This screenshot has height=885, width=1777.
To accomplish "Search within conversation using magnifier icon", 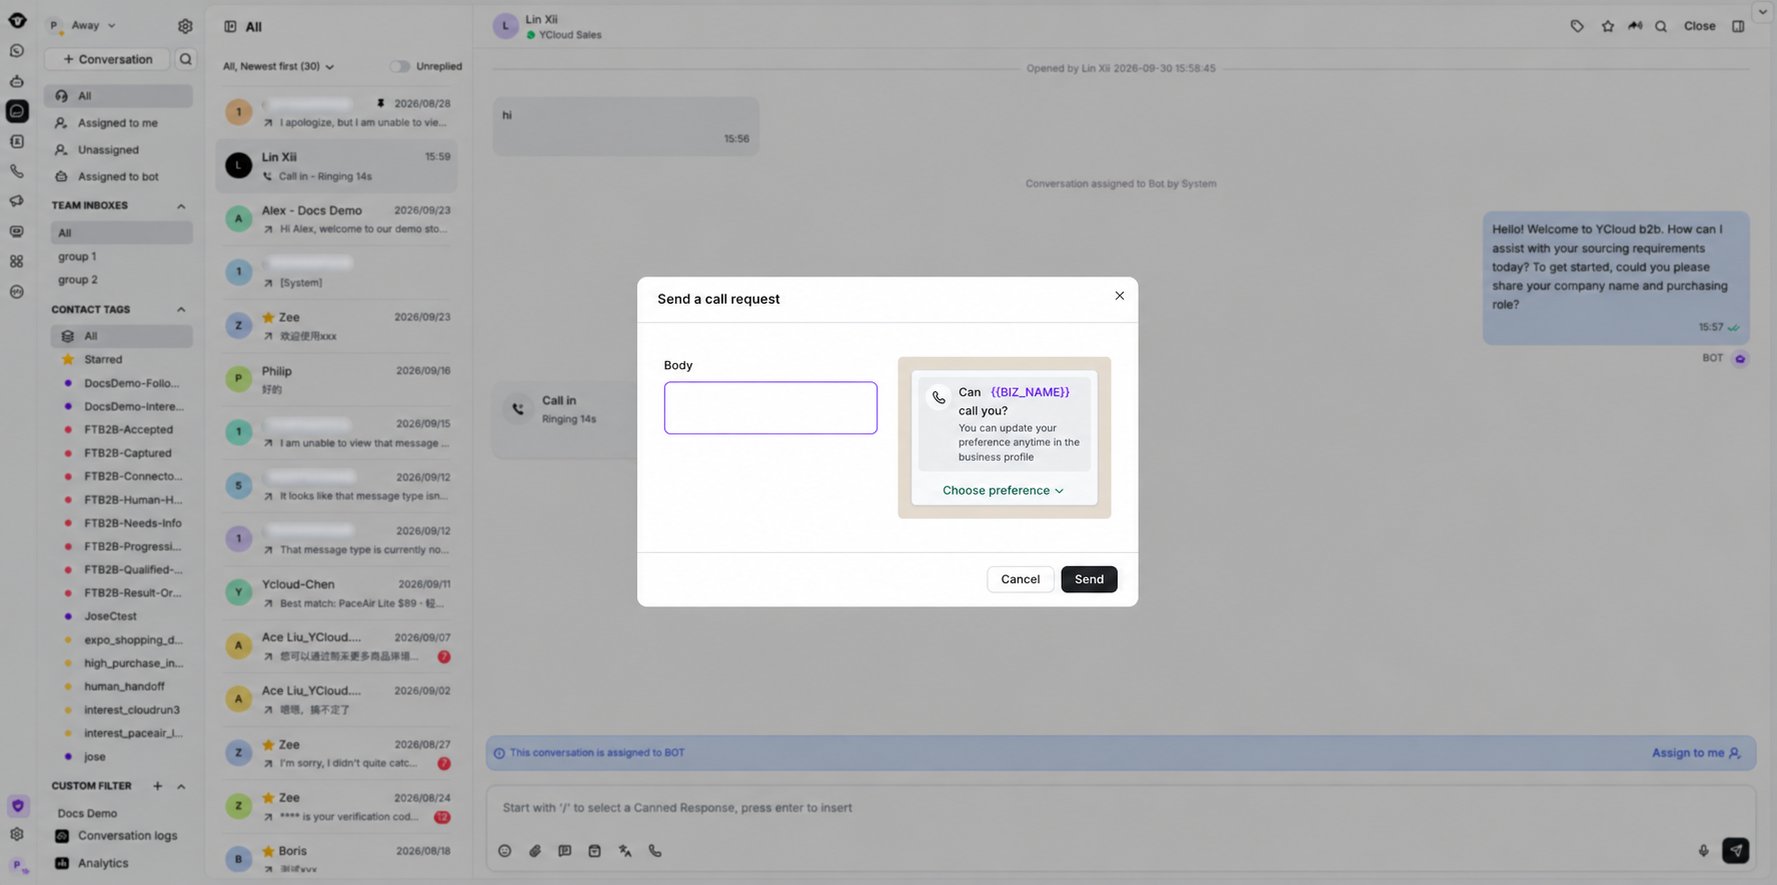I will pyautogui.click(x=1661, y=27).
